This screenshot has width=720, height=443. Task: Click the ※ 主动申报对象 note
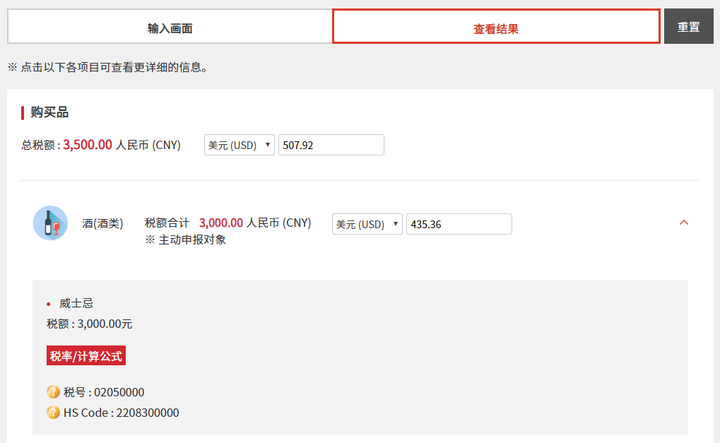(x=186, y=240)
